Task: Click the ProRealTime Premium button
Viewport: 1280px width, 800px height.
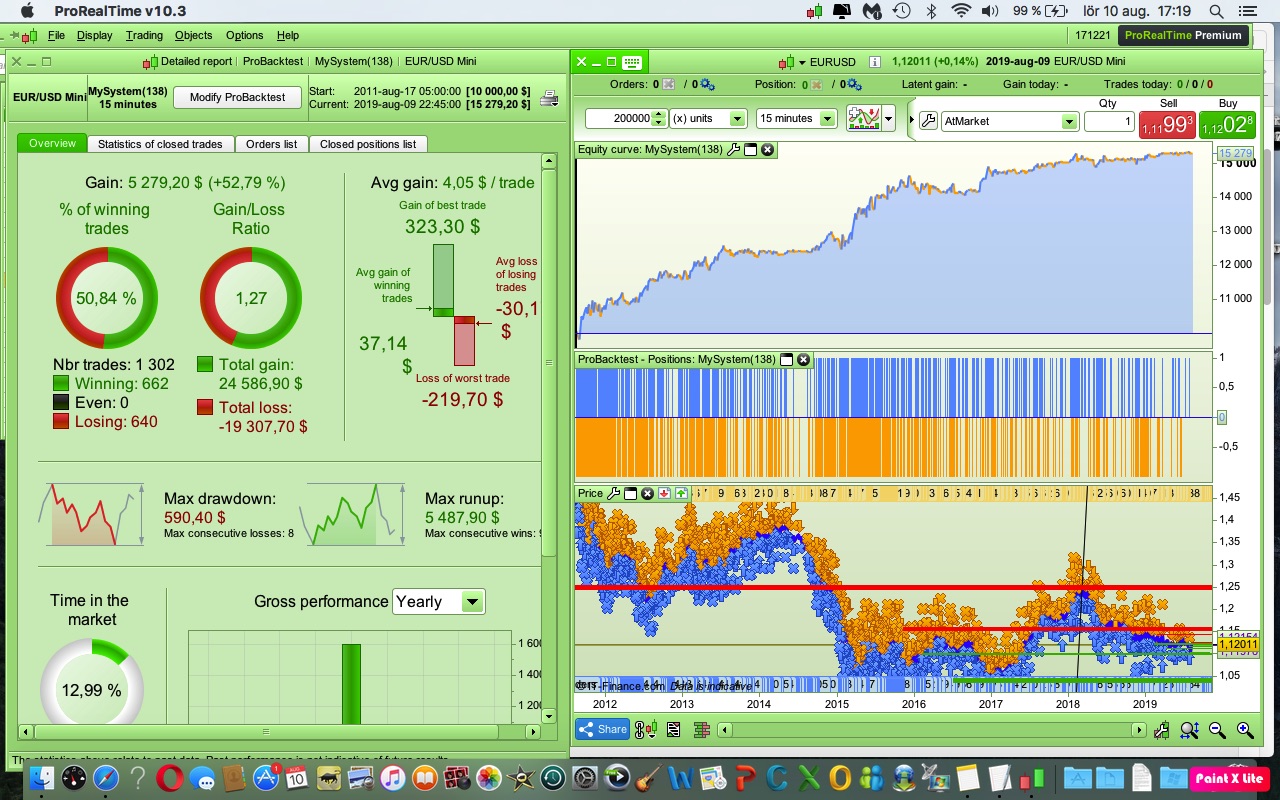Action: [1183, 35]
